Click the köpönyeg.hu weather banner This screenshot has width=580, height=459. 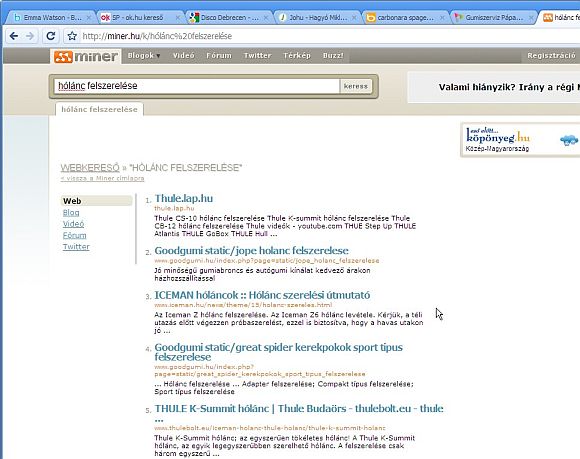(x=520, y=140)
